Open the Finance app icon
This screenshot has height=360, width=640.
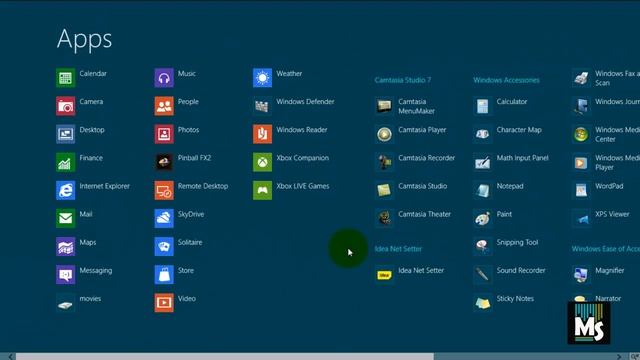point(65,162)
